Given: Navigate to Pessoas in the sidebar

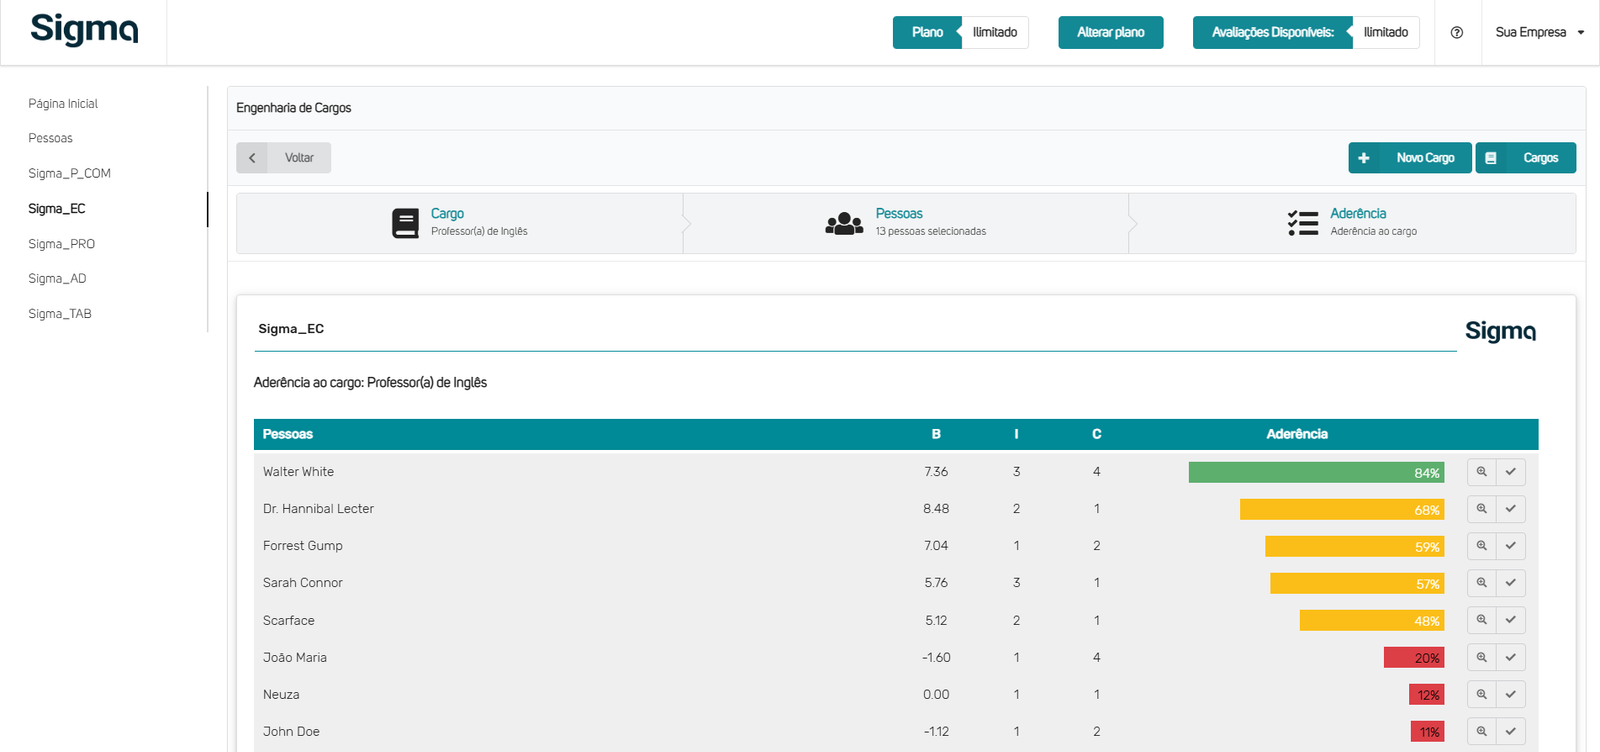Looking at the screenshot, I should 51,138.
